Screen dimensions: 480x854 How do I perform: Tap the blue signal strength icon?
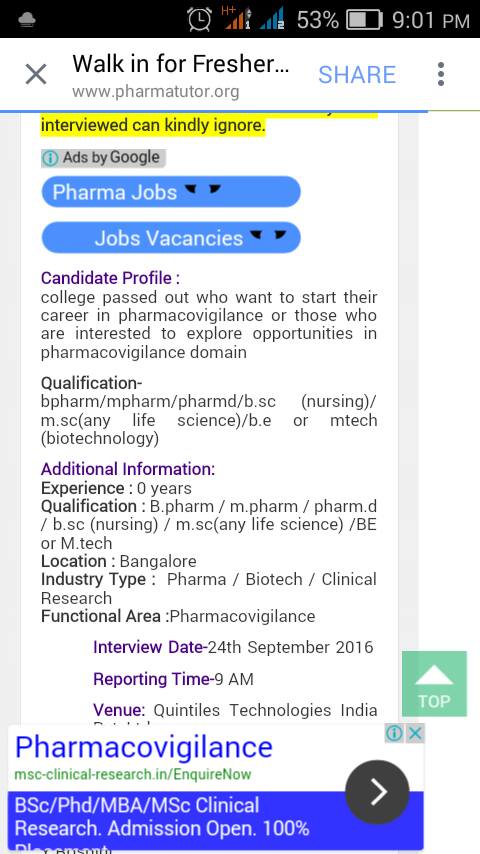click(x=272, y=19)
